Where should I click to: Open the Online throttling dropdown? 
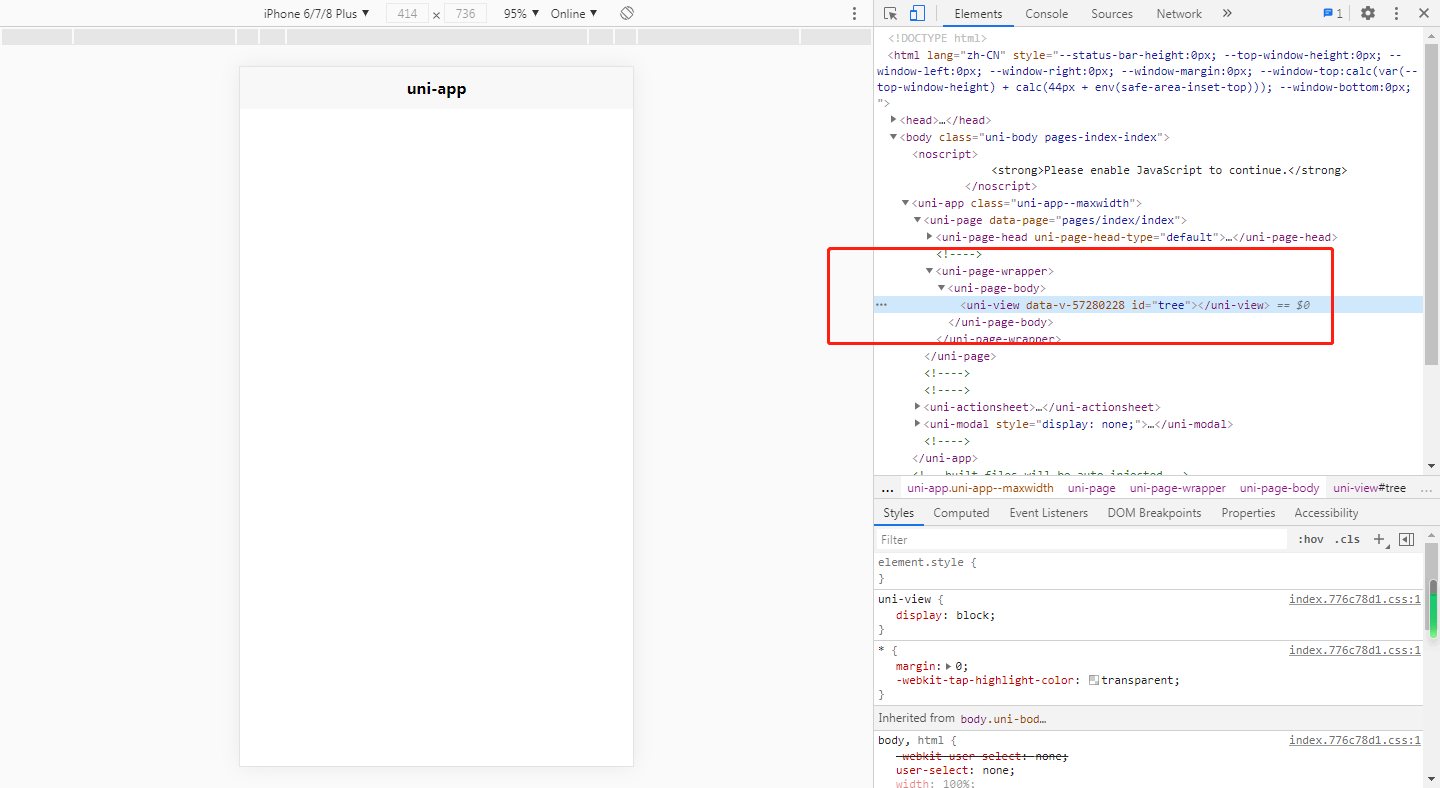574,13
